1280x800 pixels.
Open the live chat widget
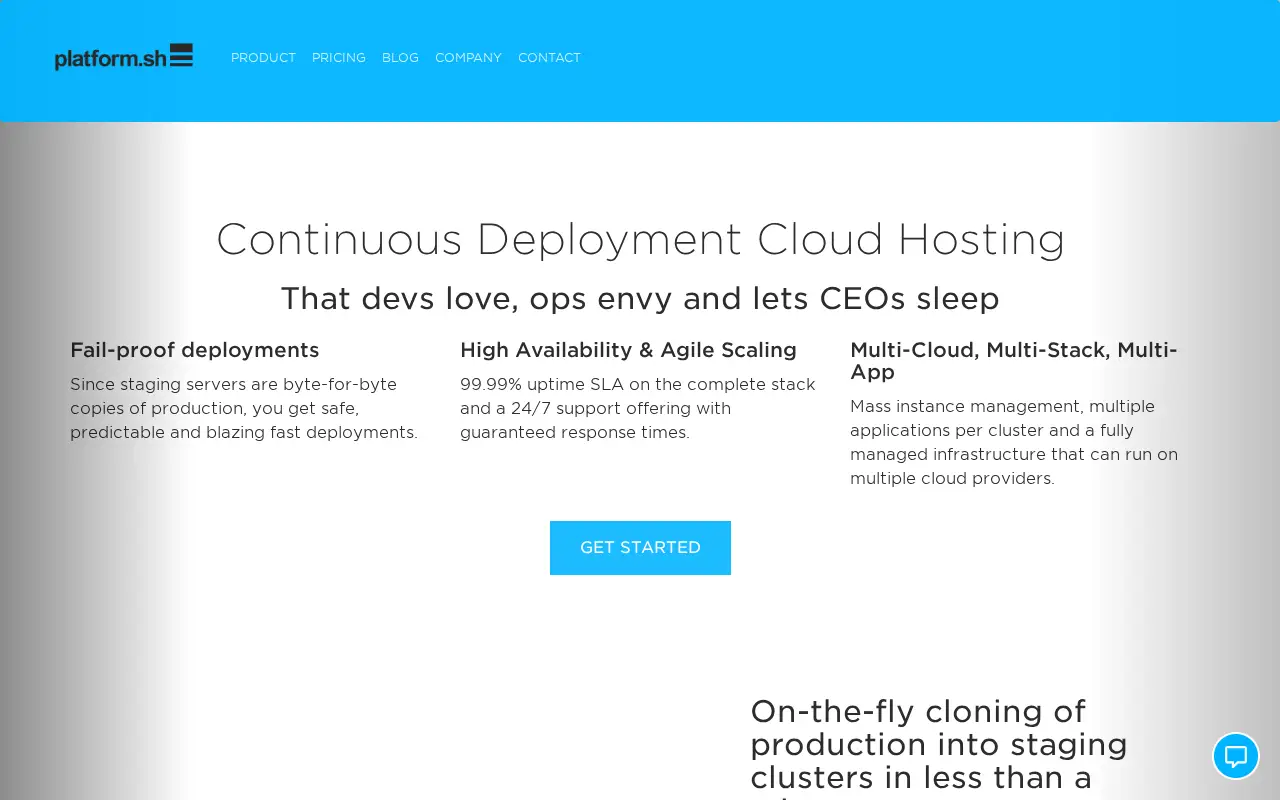click(x=1236, y=756)
